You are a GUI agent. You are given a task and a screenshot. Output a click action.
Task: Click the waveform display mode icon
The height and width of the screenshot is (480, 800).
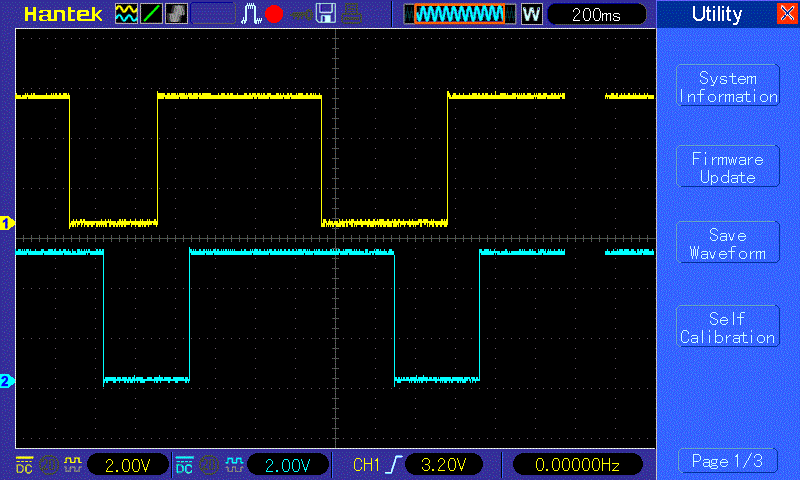point(127,14)
